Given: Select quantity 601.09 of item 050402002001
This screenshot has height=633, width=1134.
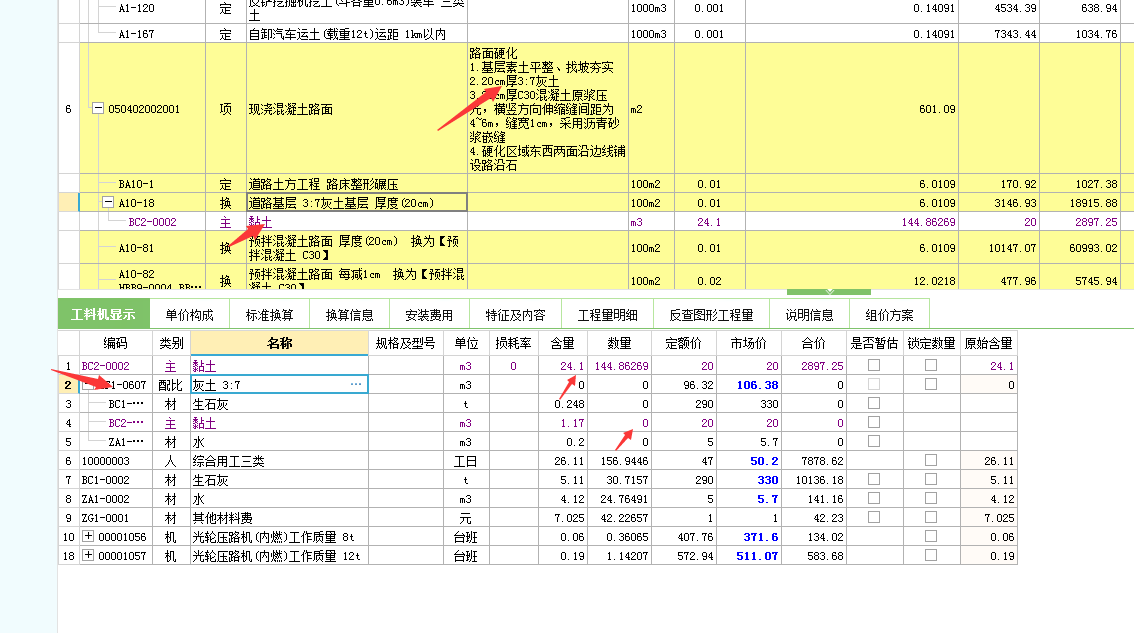Looking at the screenshot, I should point(851,109).
